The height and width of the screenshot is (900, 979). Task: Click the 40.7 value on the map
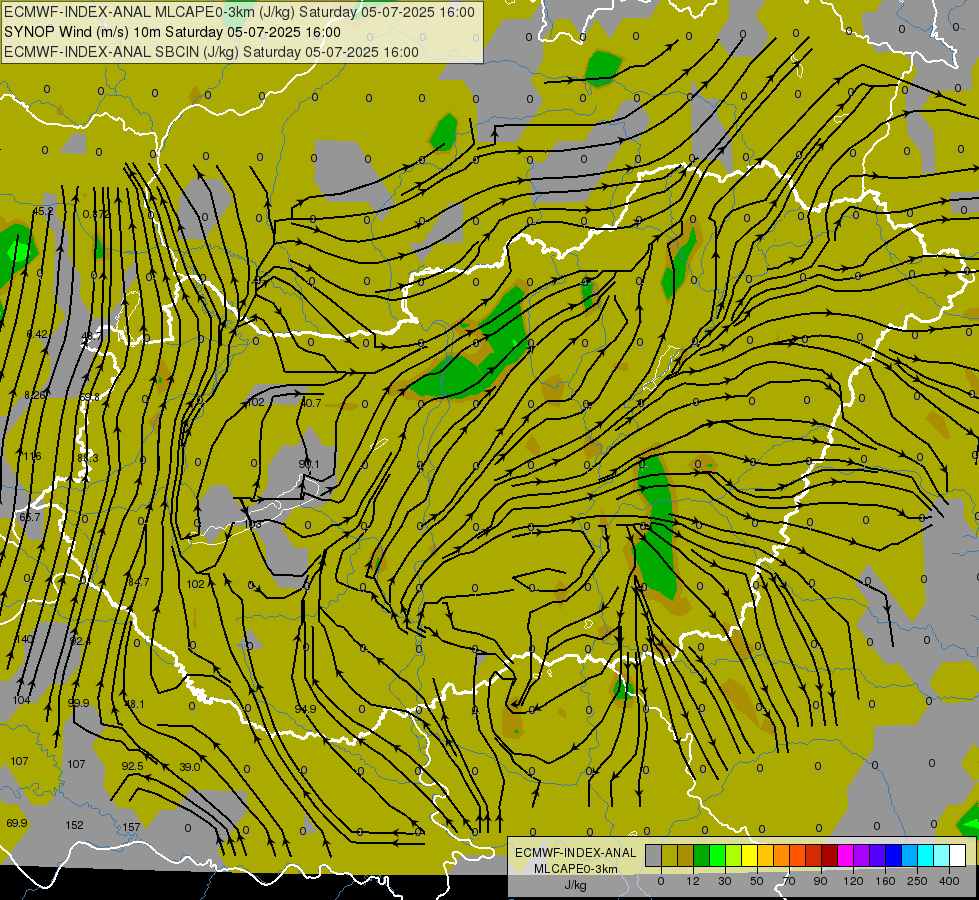click(x=311, y=403)
